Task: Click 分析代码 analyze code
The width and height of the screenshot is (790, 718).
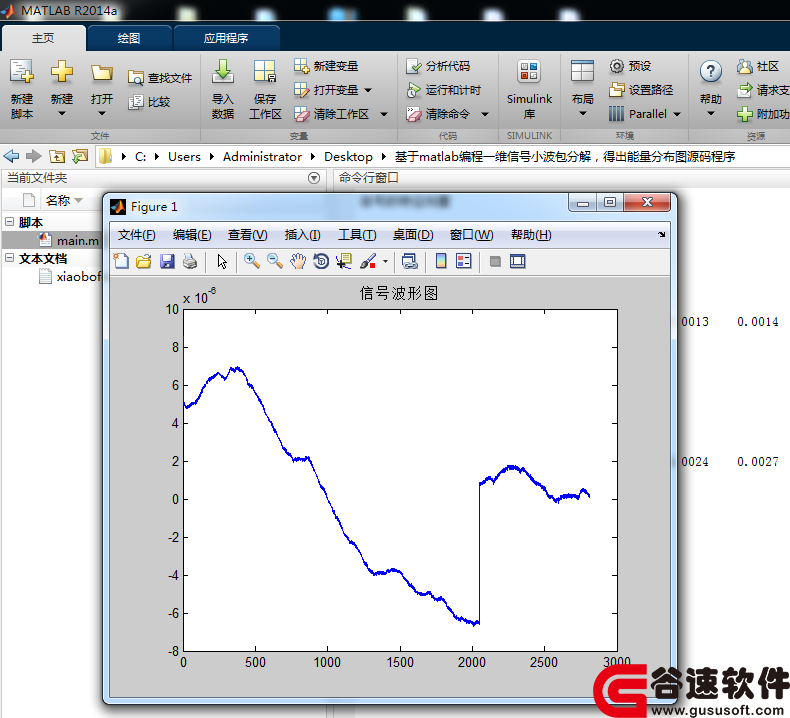Action: 437,66
